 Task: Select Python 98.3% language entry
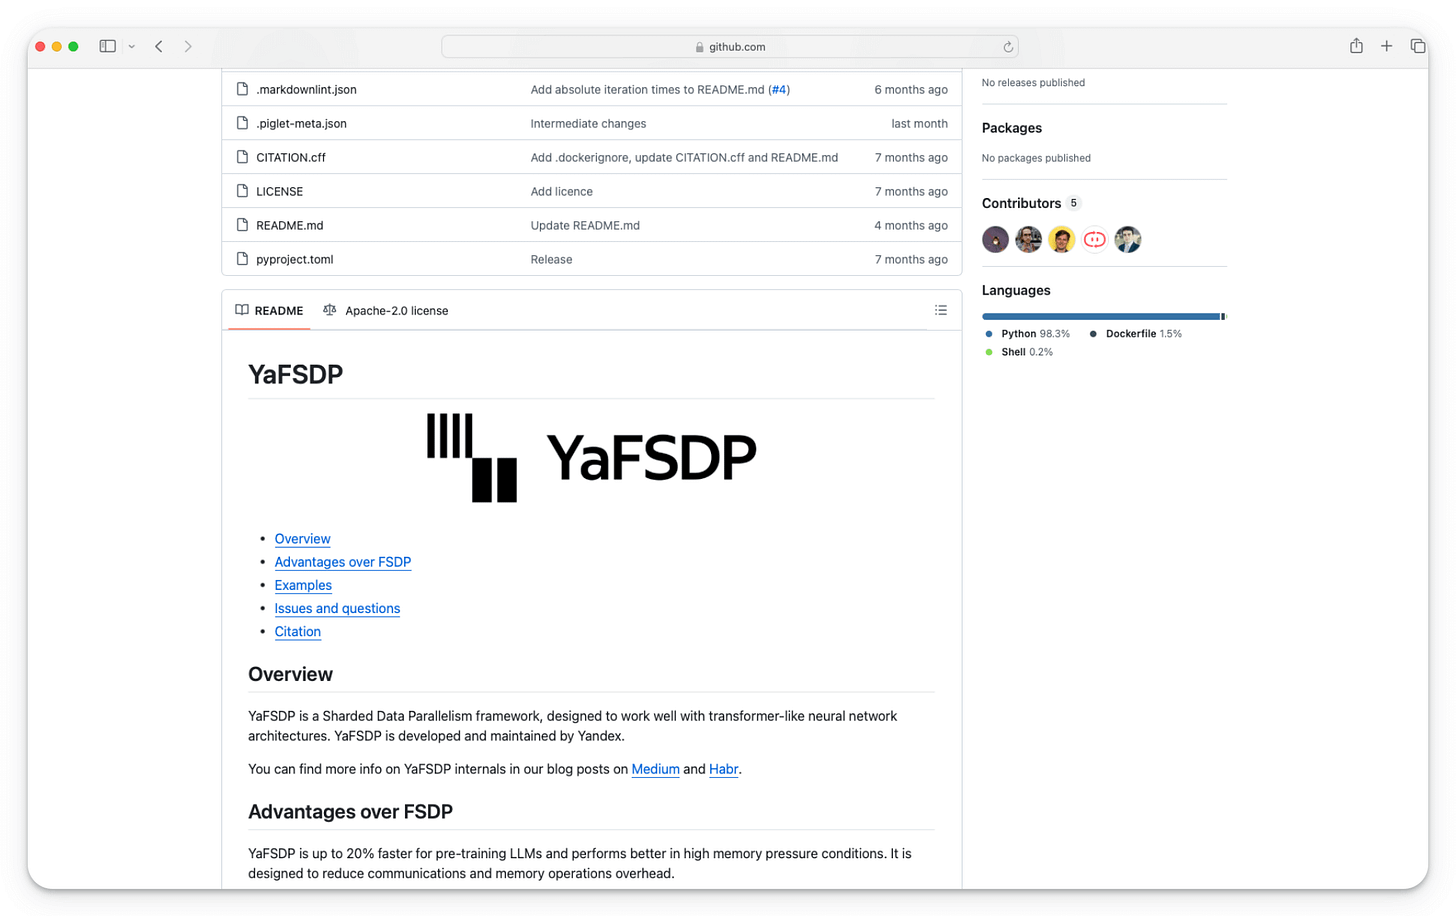[1027, 334]
